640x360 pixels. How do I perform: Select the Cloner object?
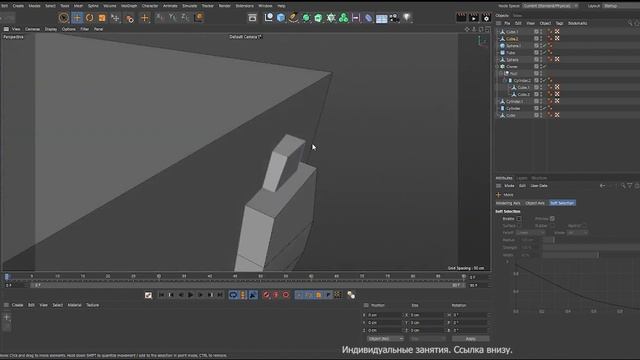[x=512, y=67]
